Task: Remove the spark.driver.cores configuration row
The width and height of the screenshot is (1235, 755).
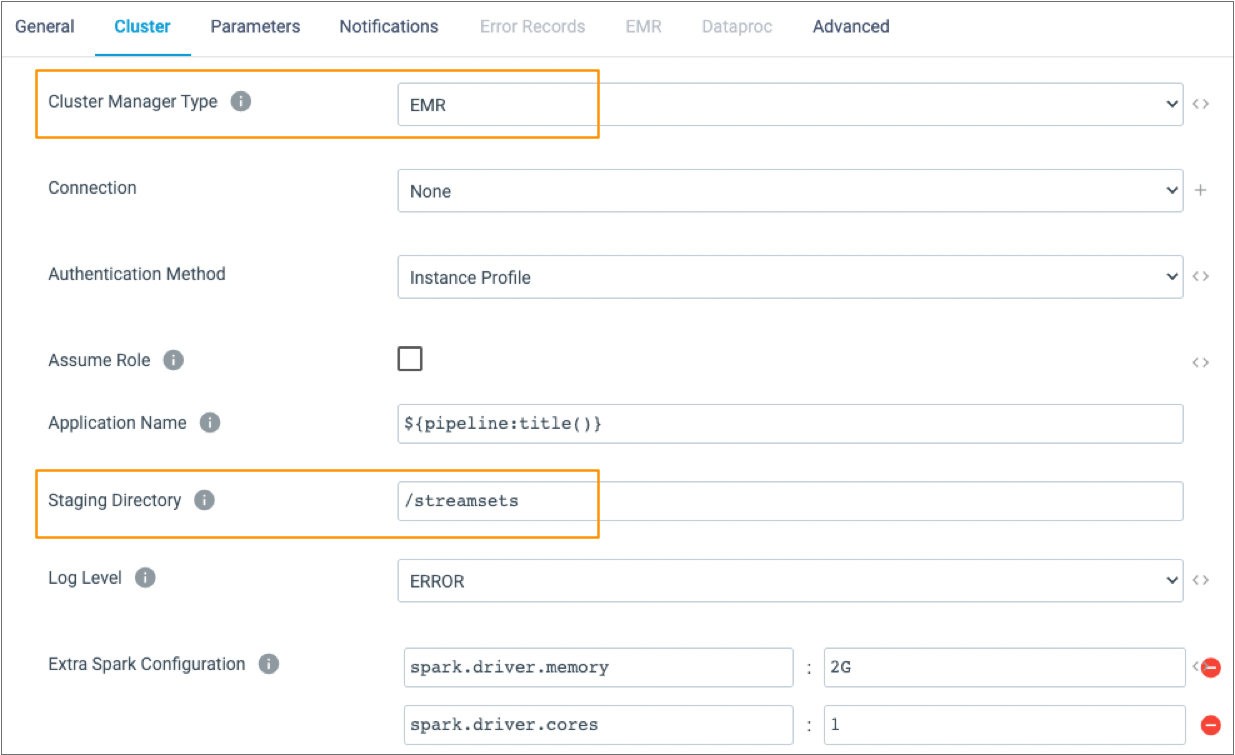Action: pyautogui.click(x=1210, y=724)
